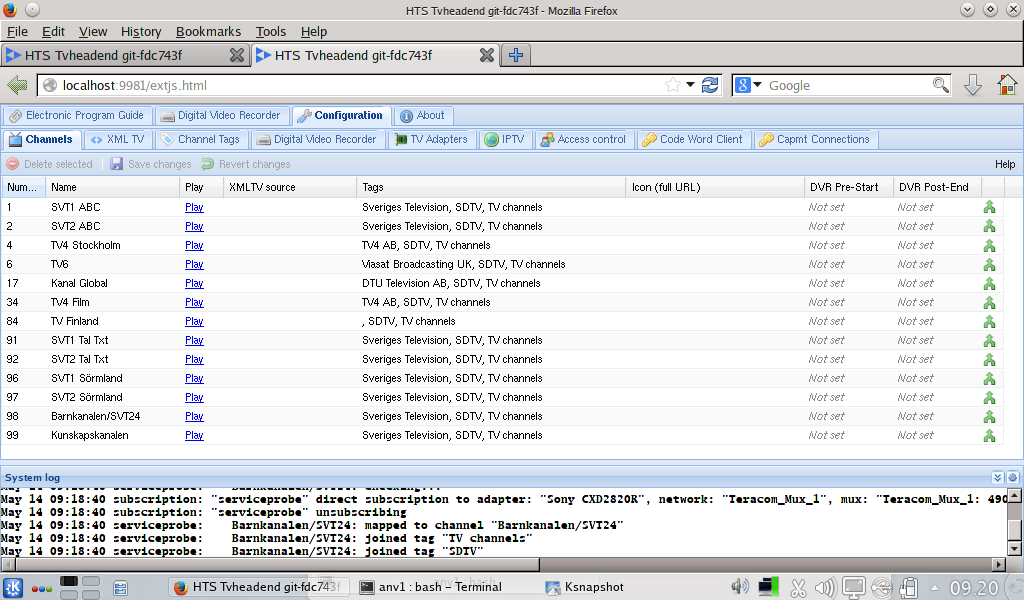This screenshot has width=1024, height=600.
Task: Click the green tree icon in SVT1 ABC row
Action: click(989, 207)
